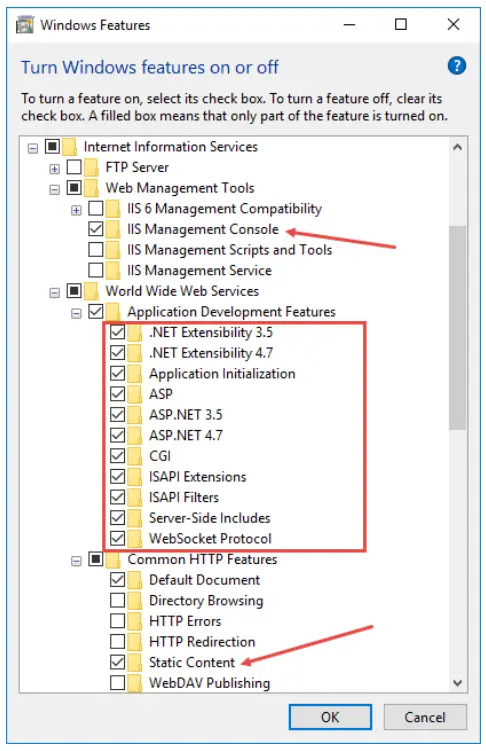The image size is (486, 751).
Task: Check the FTP Server checkbox
Action: click(74, 167)
